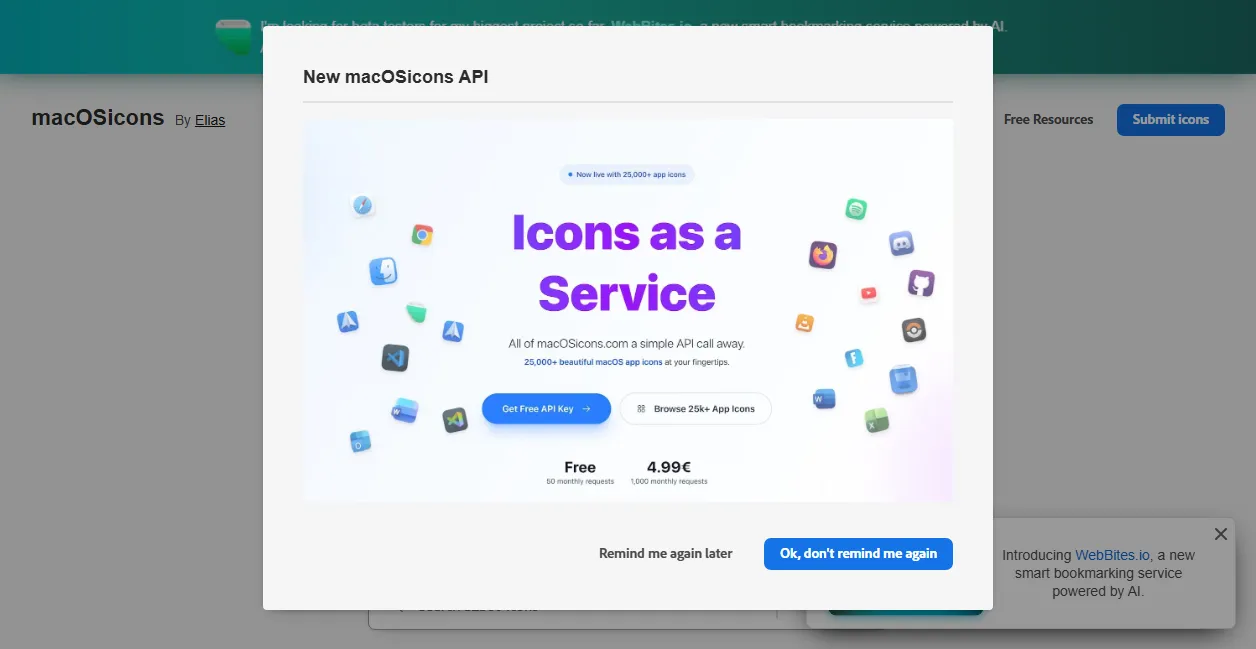Select the Spotify icon
This screenshot has height=649, width=1256.
pyautogui.click(x=856, y=210)
